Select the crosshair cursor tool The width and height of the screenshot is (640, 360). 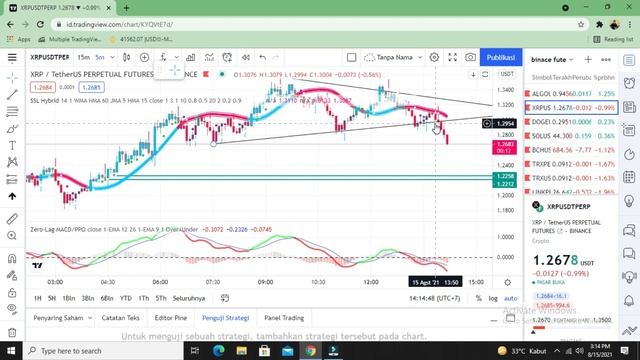click(x=12, y=78)
